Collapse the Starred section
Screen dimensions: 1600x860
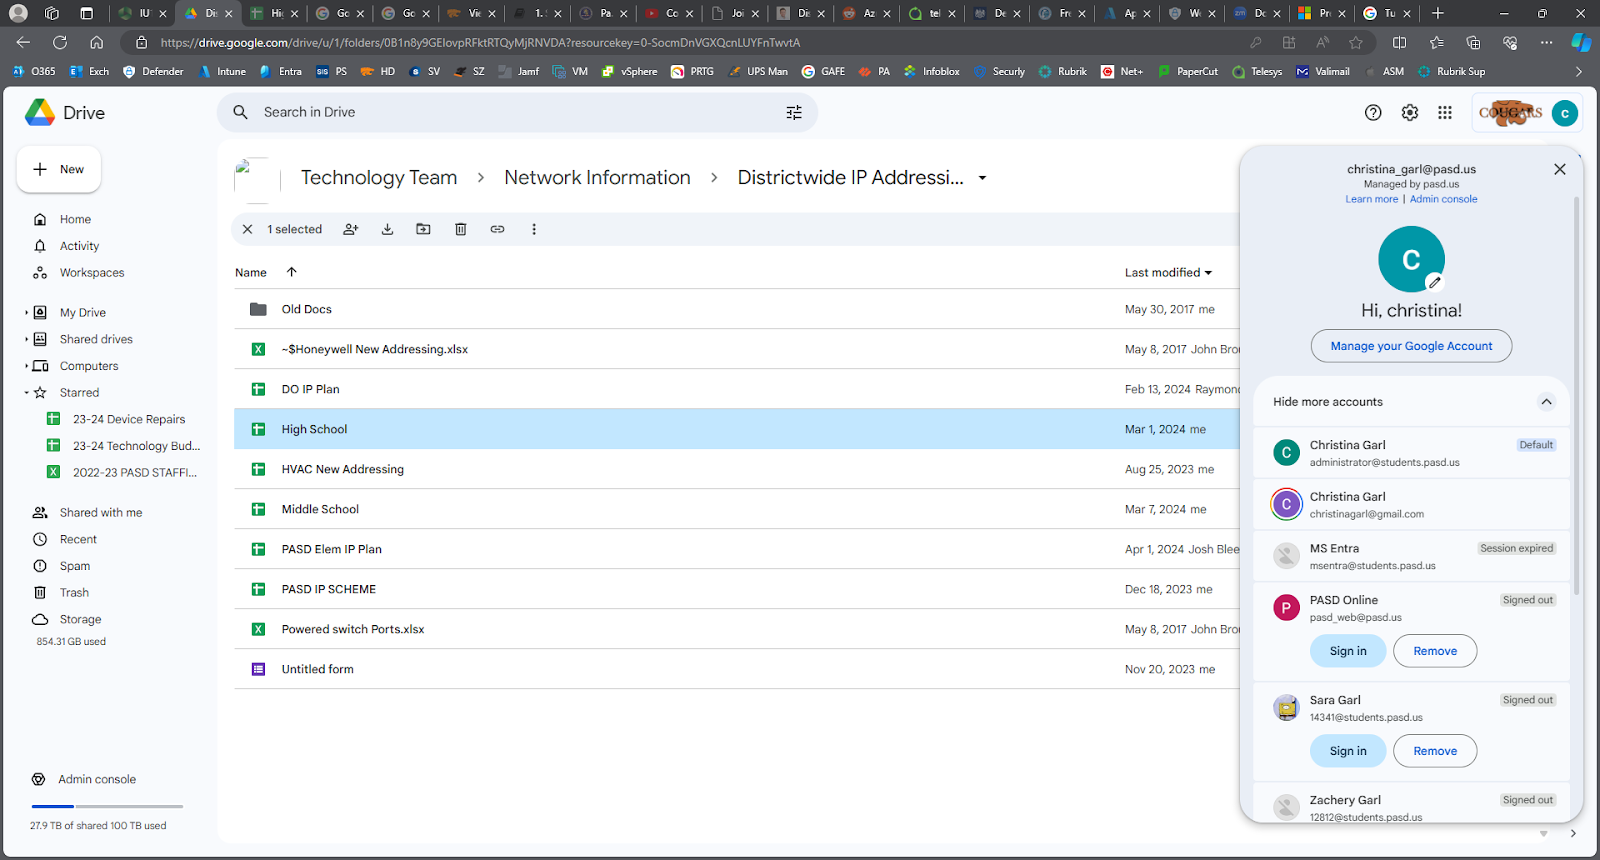coord(27,393)
